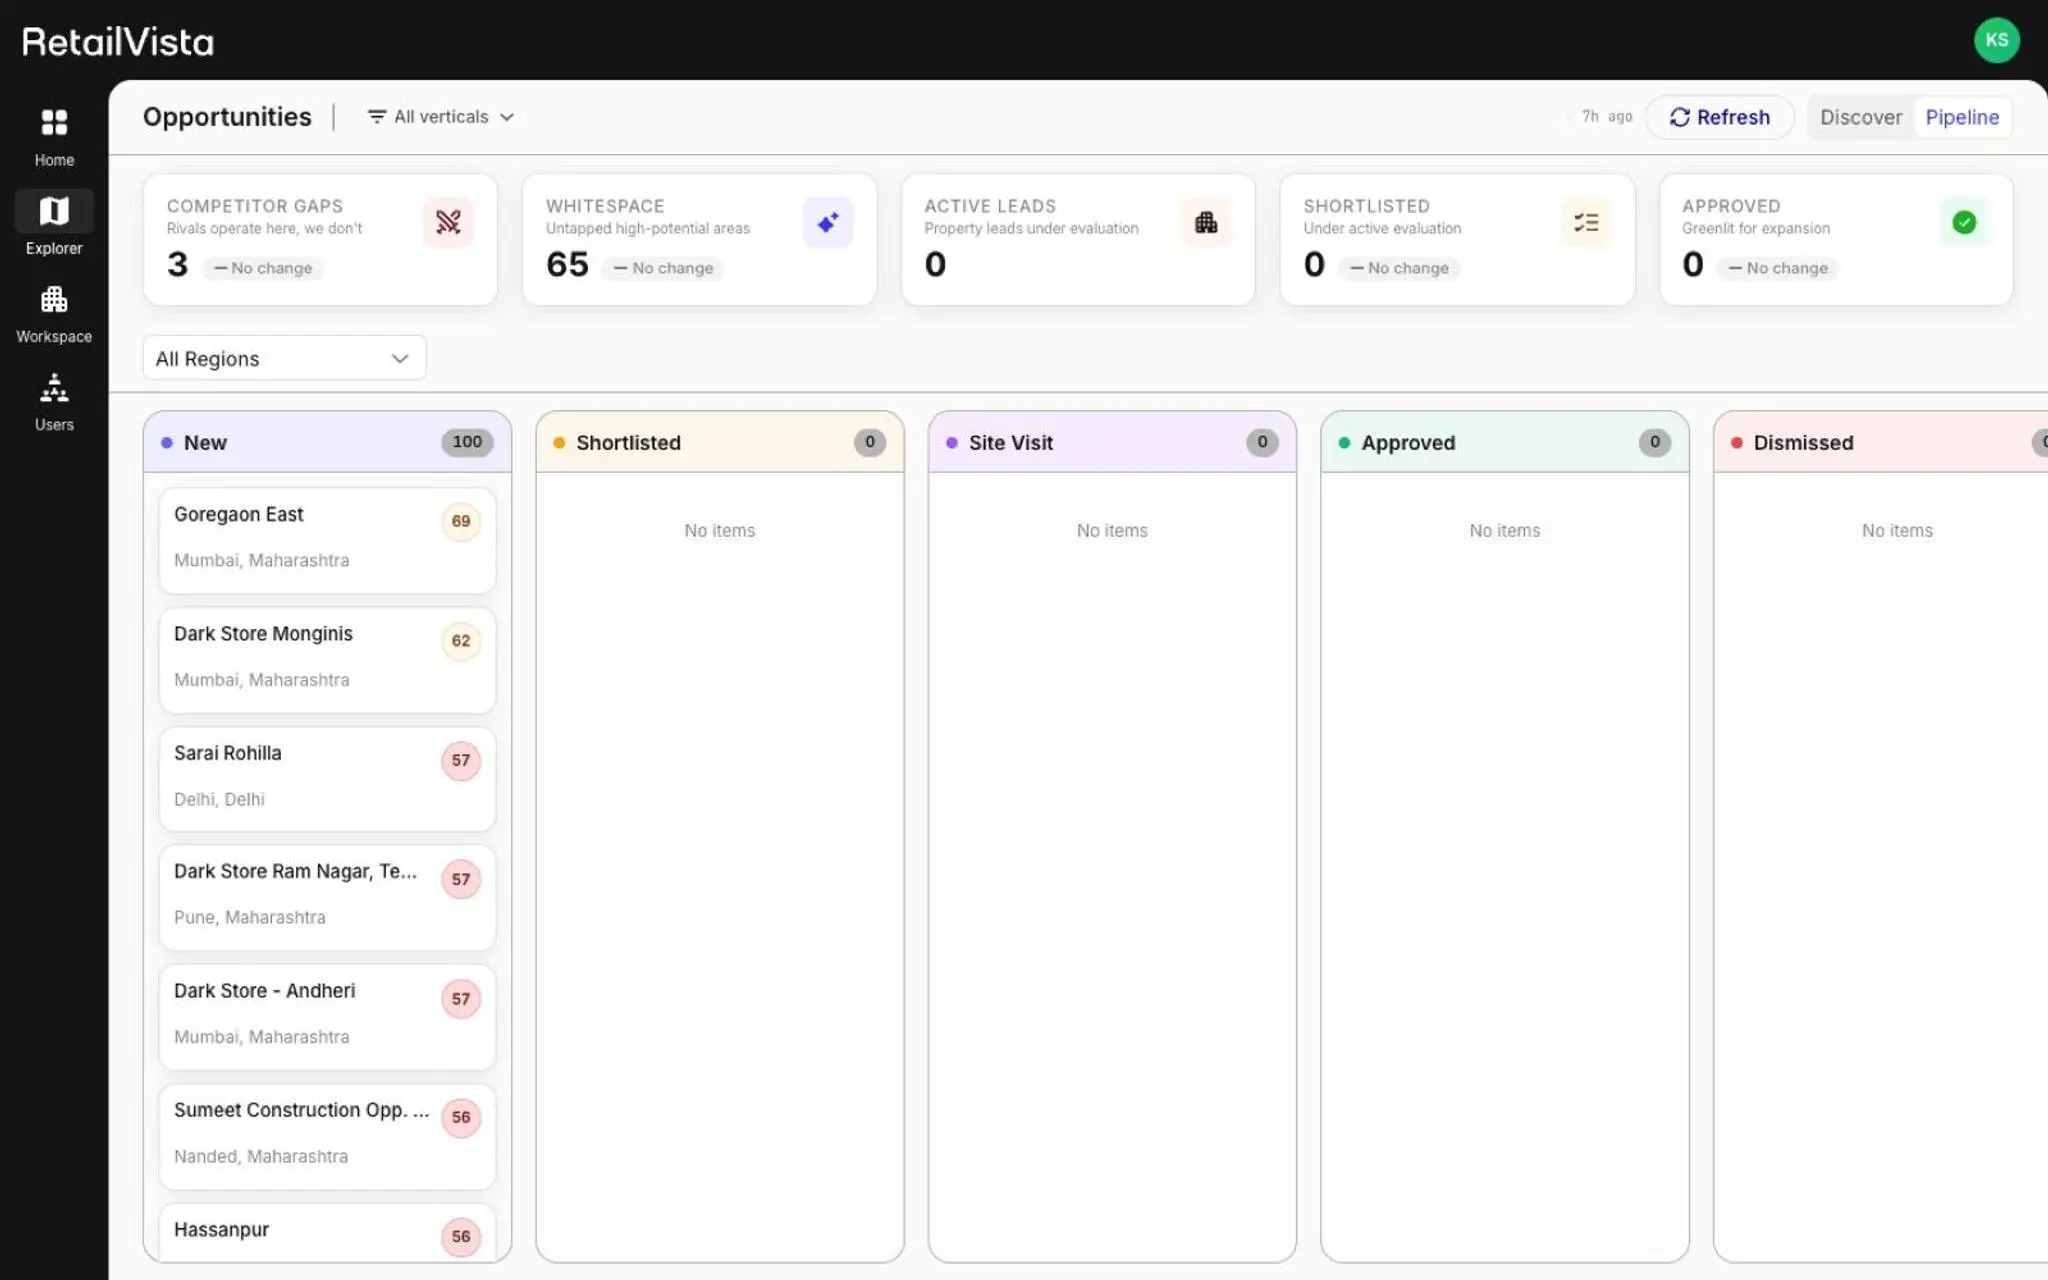Click the refresh arrows icon
Image resolution: width=2048 pixels, height=1280 pixels.
tap(1680, 117)
